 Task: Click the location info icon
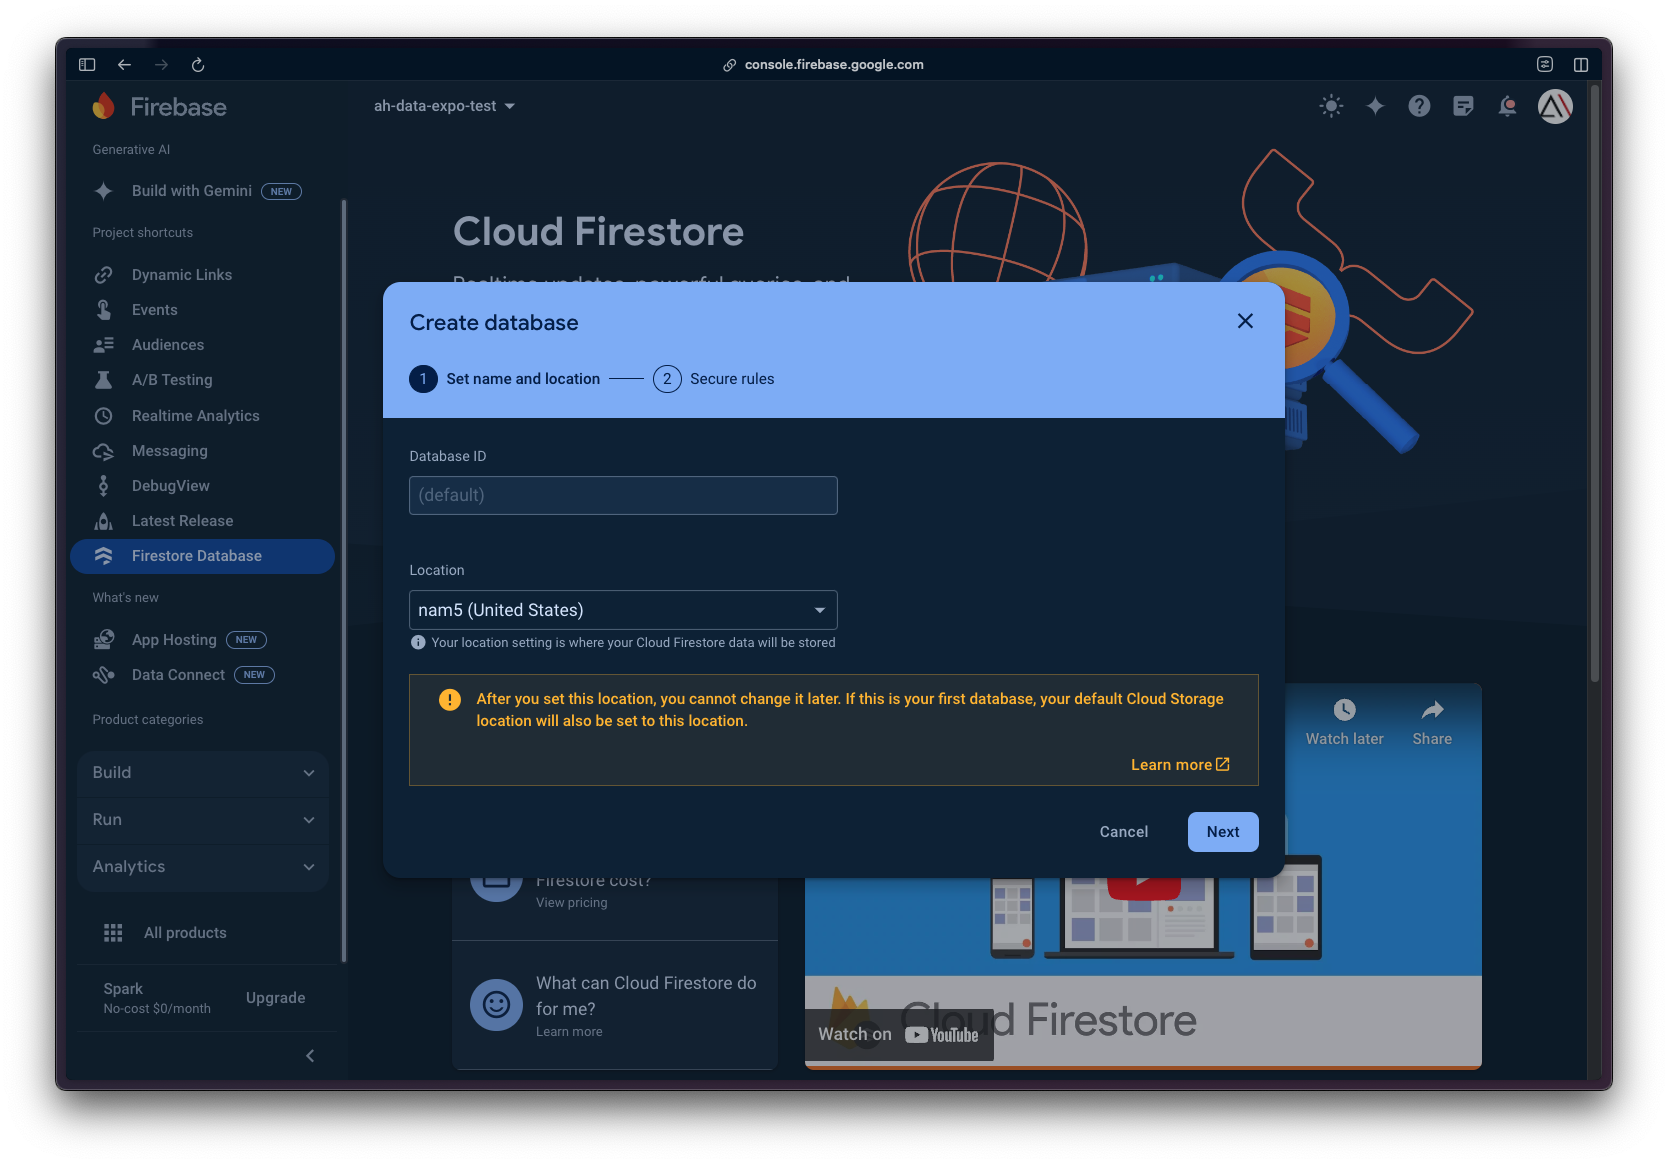pyautogui.click(x=418, y=643)
